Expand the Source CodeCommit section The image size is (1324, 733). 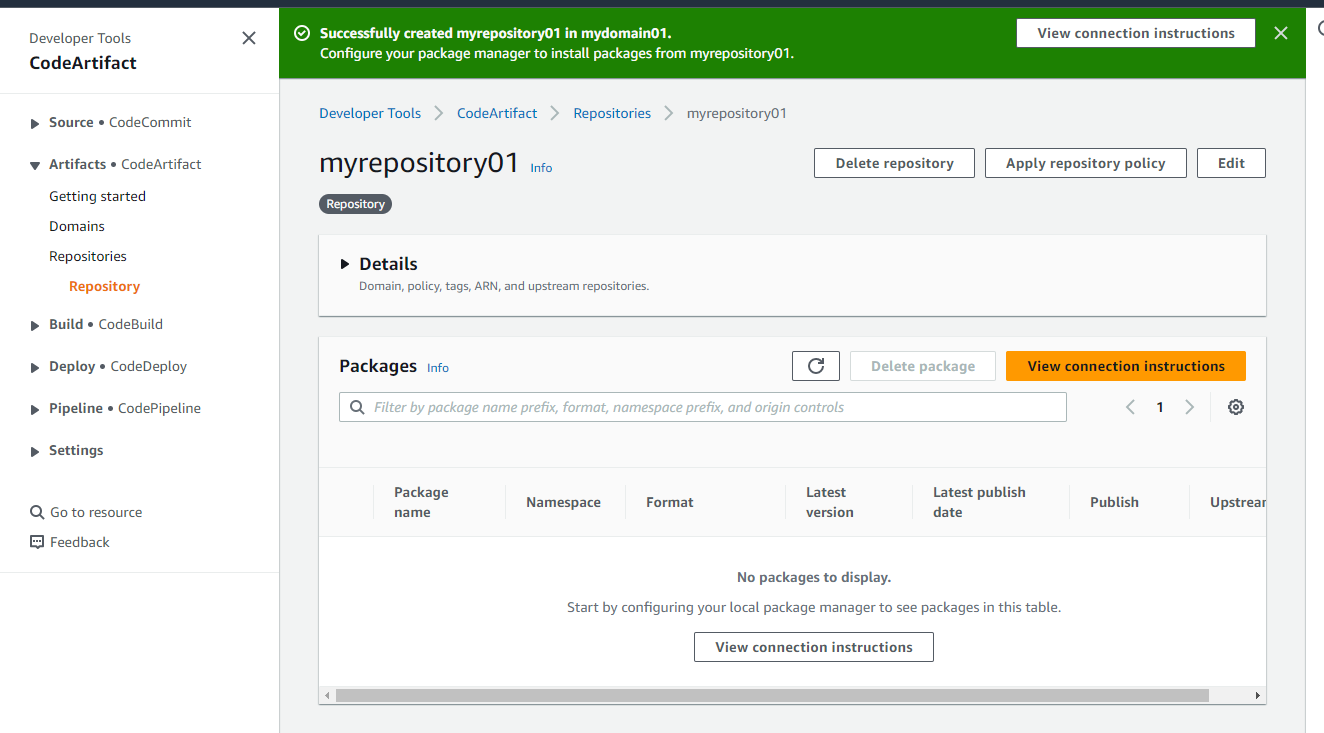pos(37,123)
